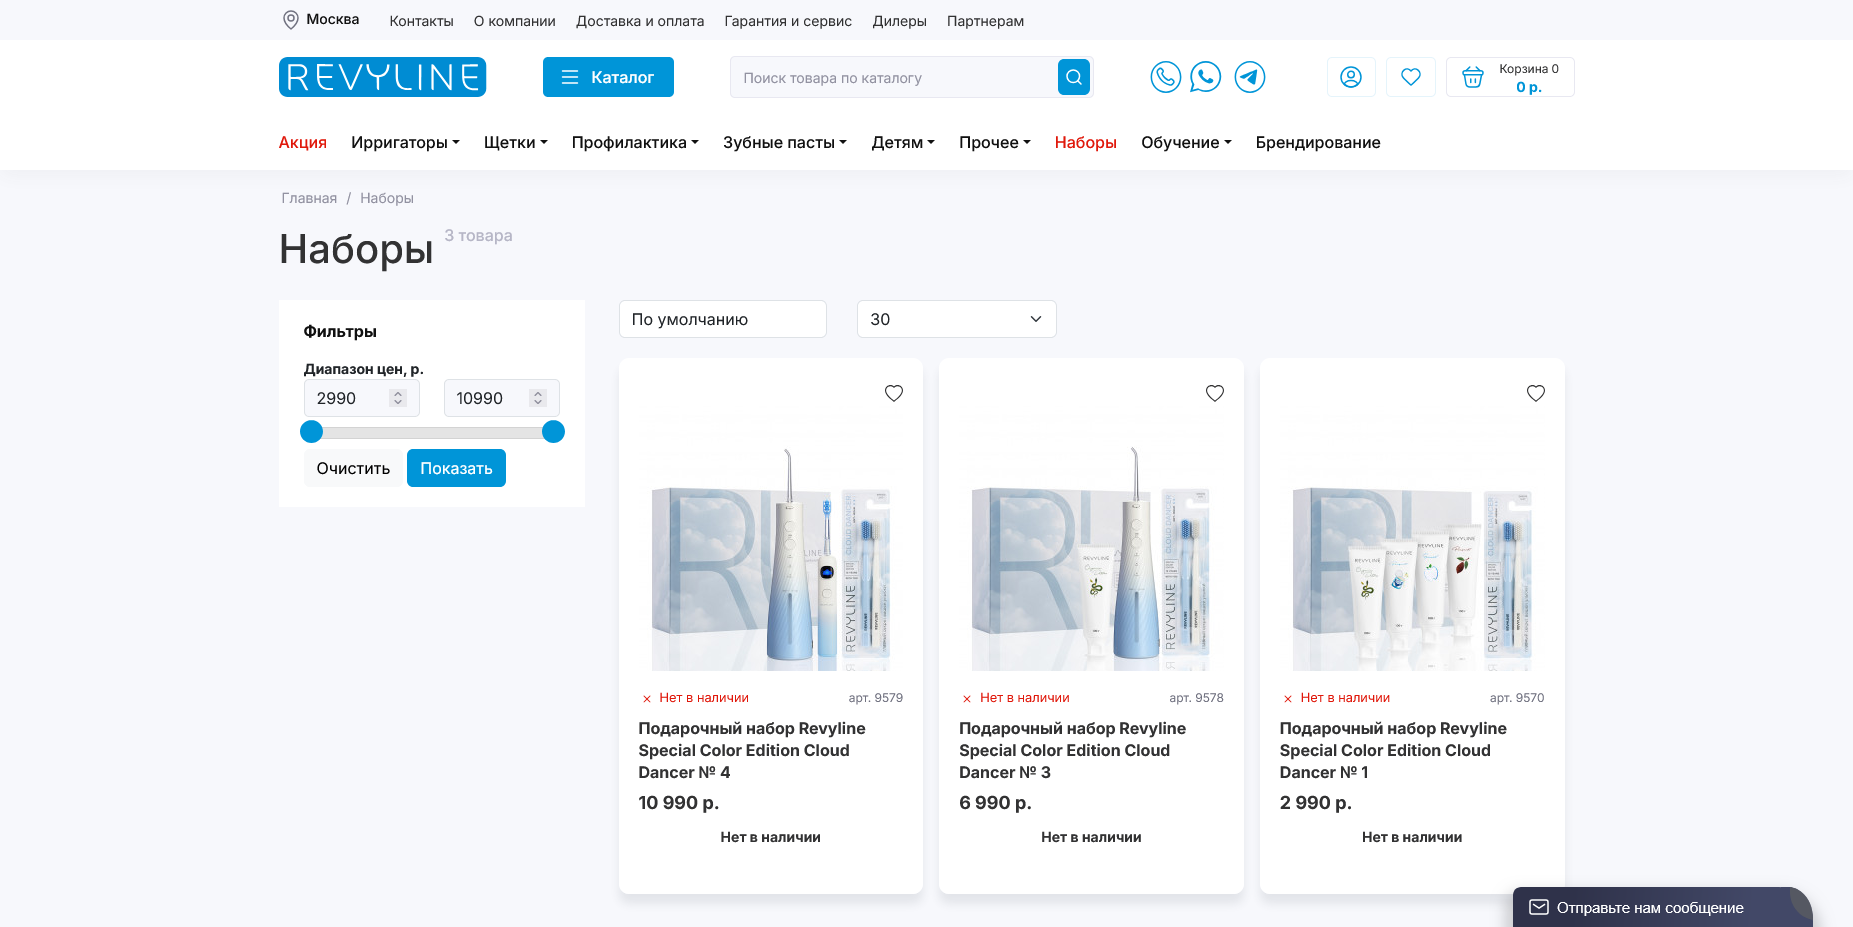Open WhatsApp chat icon
This screenshot has width=1853, height=927.
tap(1206, 77)
